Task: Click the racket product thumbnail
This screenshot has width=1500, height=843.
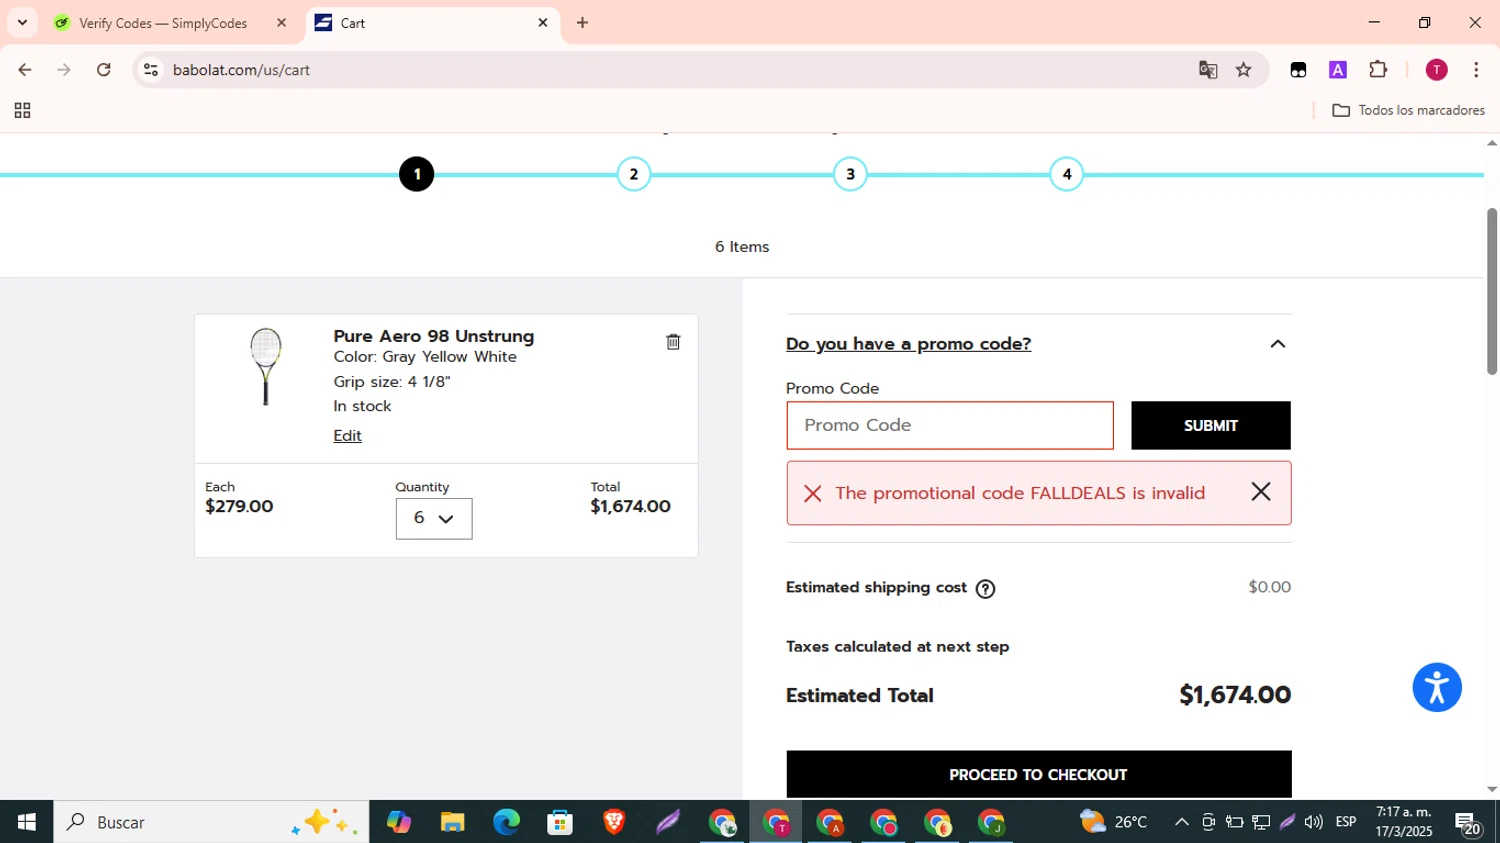Action: click(x=265, y=367)
